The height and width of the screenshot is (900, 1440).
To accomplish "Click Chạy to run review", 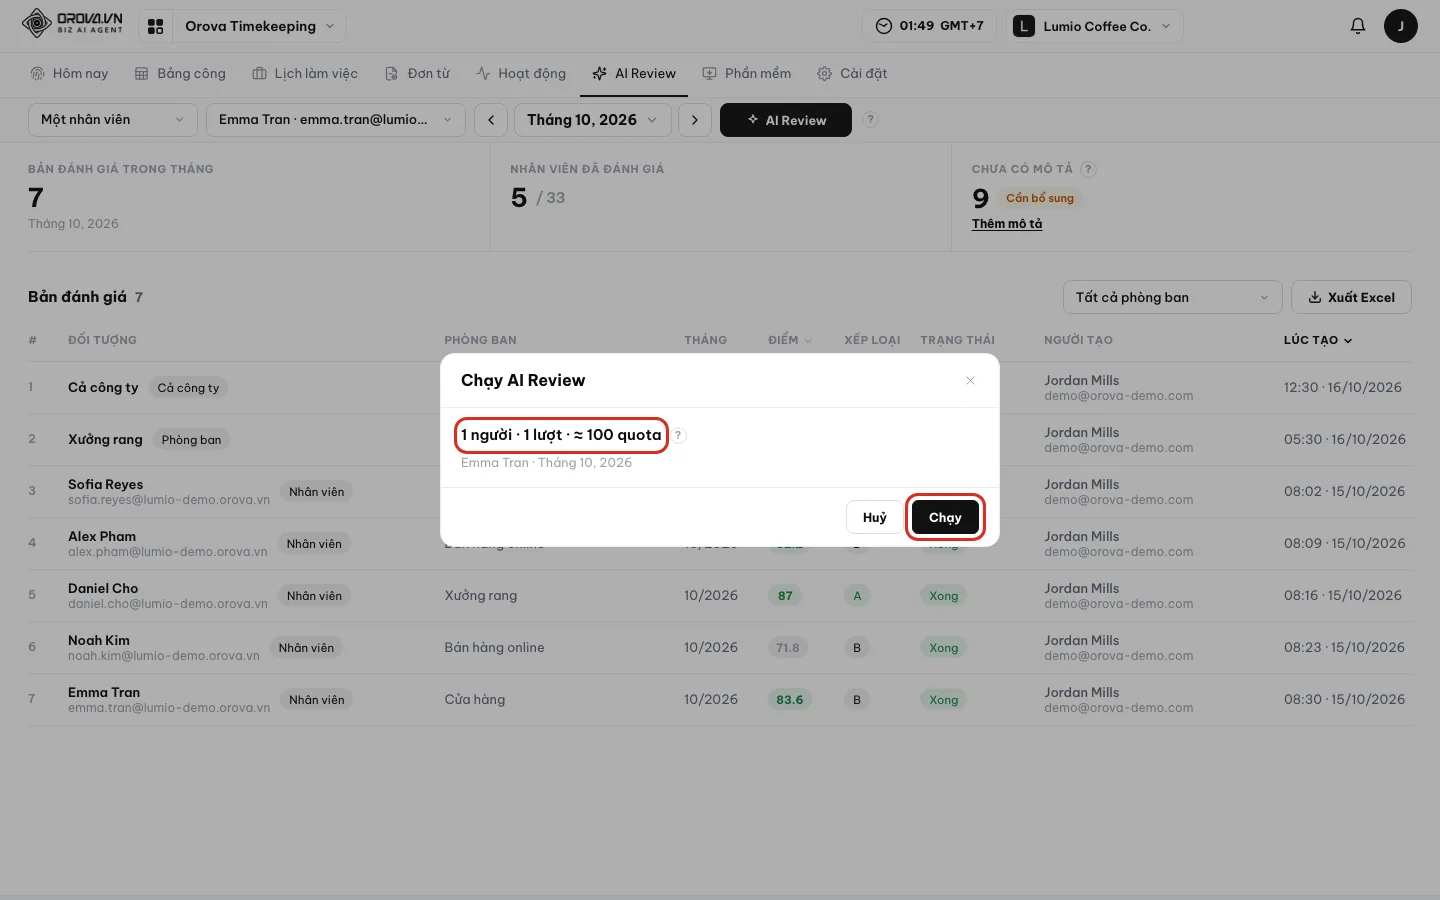I will [x=945, y=517].
